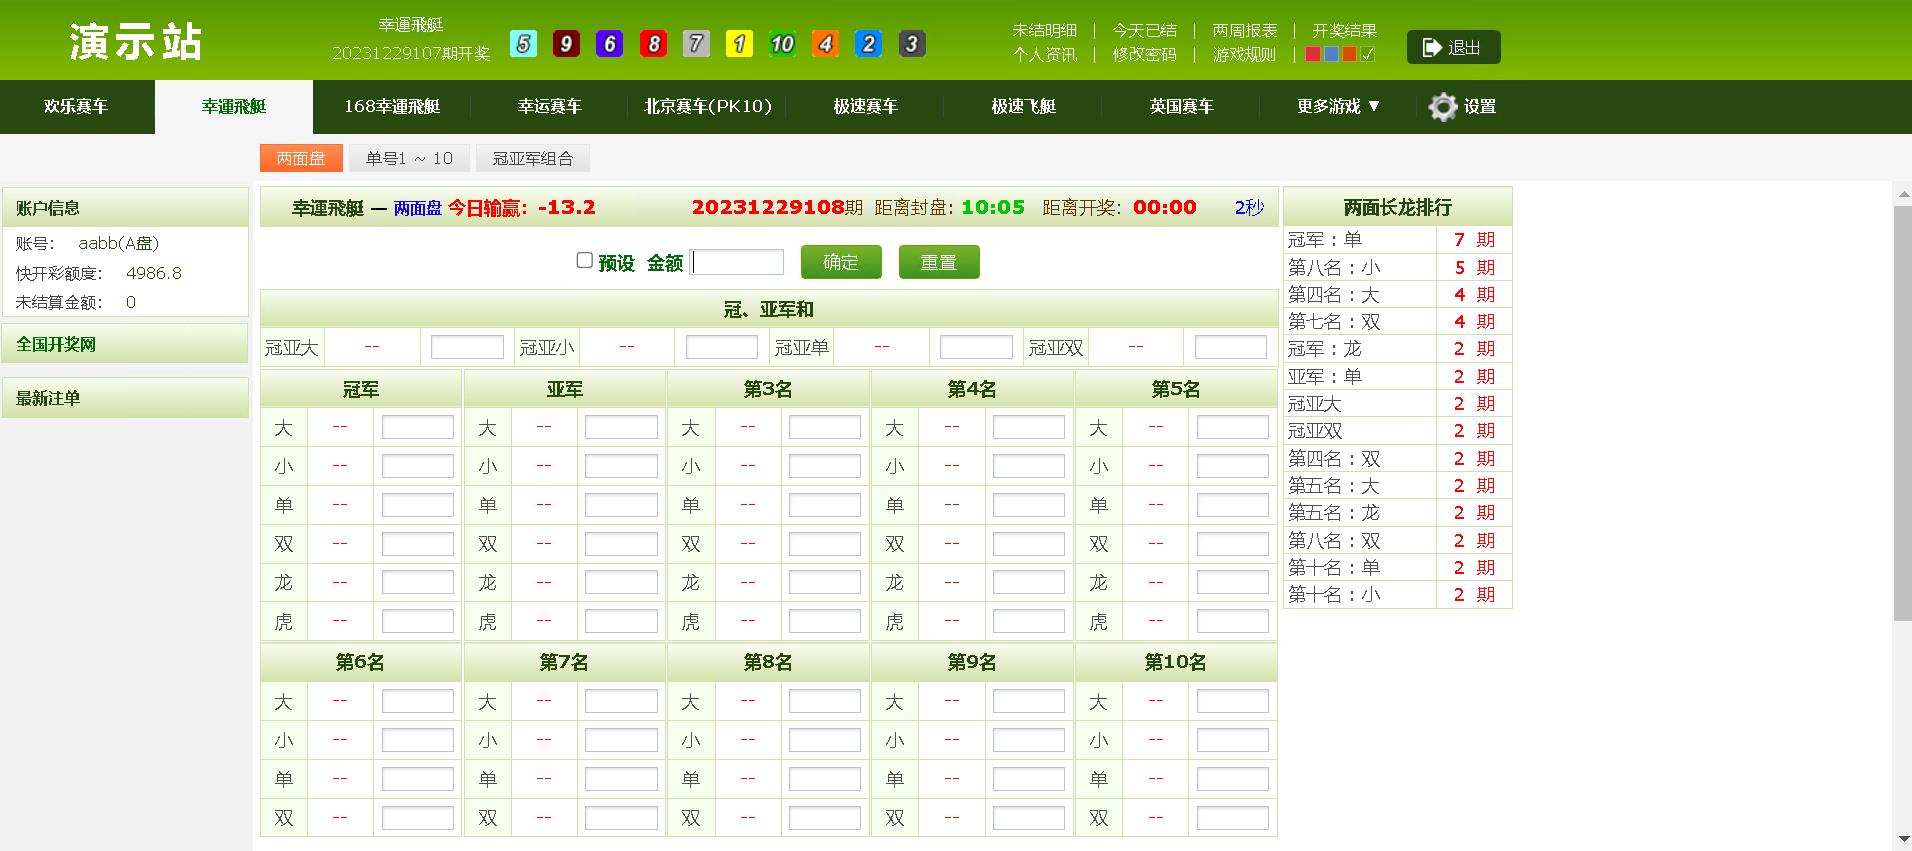Expand the 全国开奖网 panel header
Screen dimensions: 1912x851
(x=125, y=344)
